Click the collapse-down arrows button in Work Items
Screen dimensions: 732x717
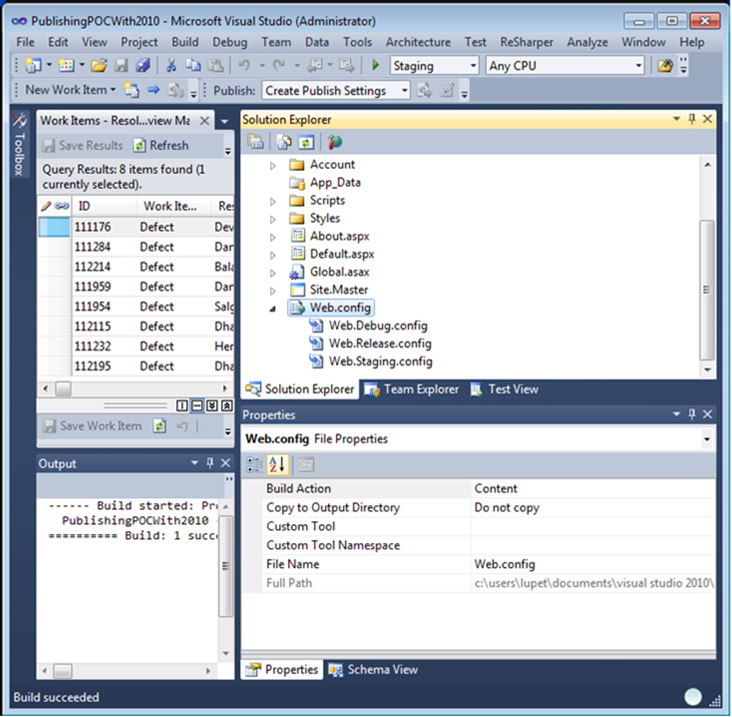212,406
